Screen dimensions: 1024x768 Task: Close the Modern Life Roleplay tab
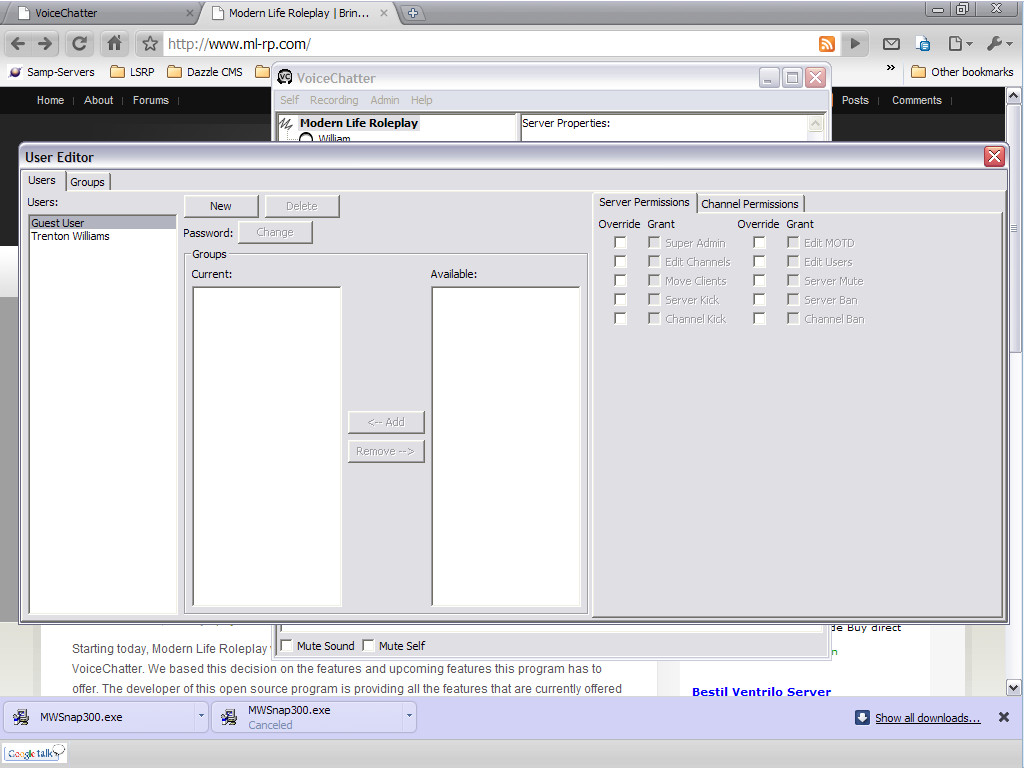pyautogui.click(x=384, y=13)
